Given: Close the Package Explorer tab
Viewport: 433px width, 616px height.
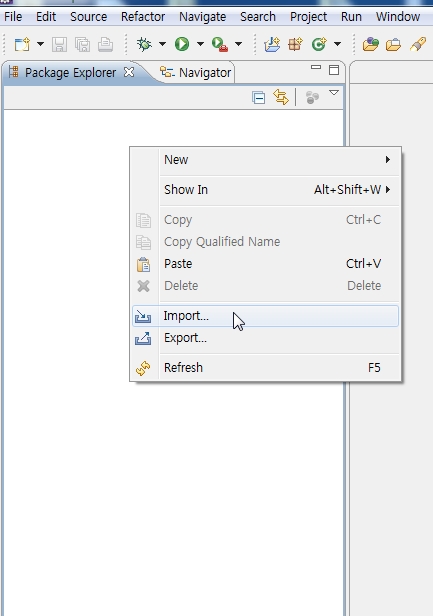Looking at the screenshot, I should (128, 72).
